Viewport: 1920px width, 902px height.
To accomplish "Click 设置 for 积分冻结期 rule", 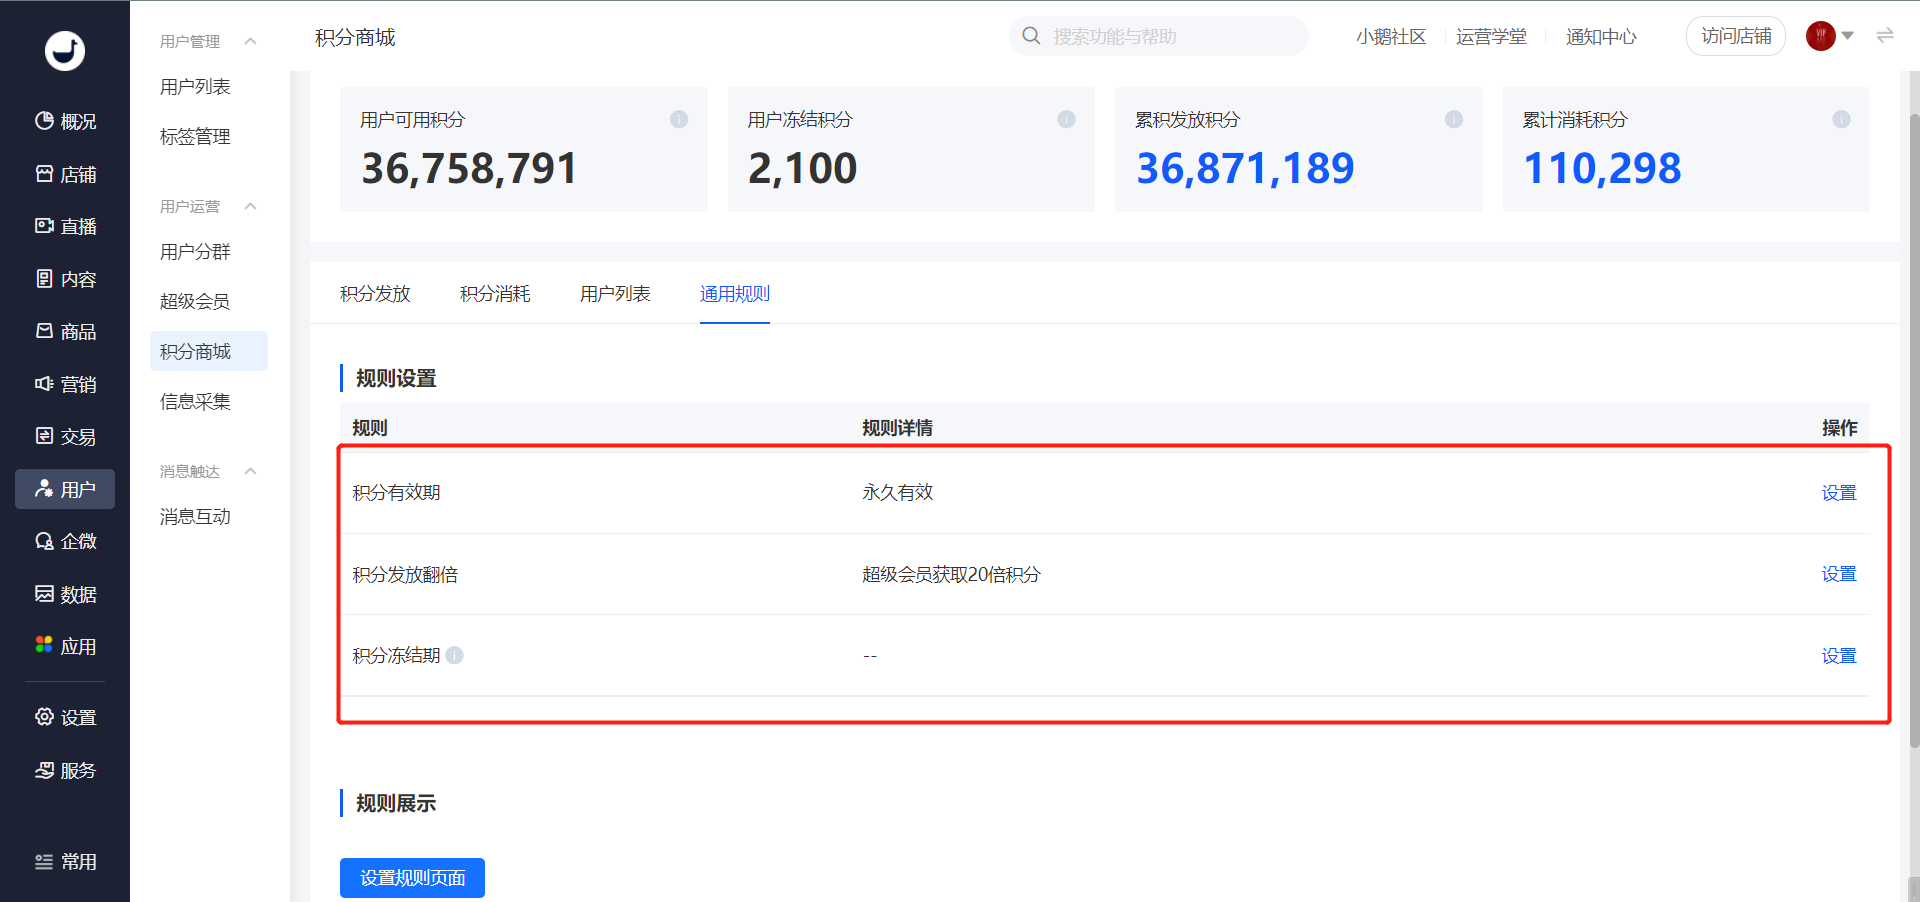I will pos(1839,655).
